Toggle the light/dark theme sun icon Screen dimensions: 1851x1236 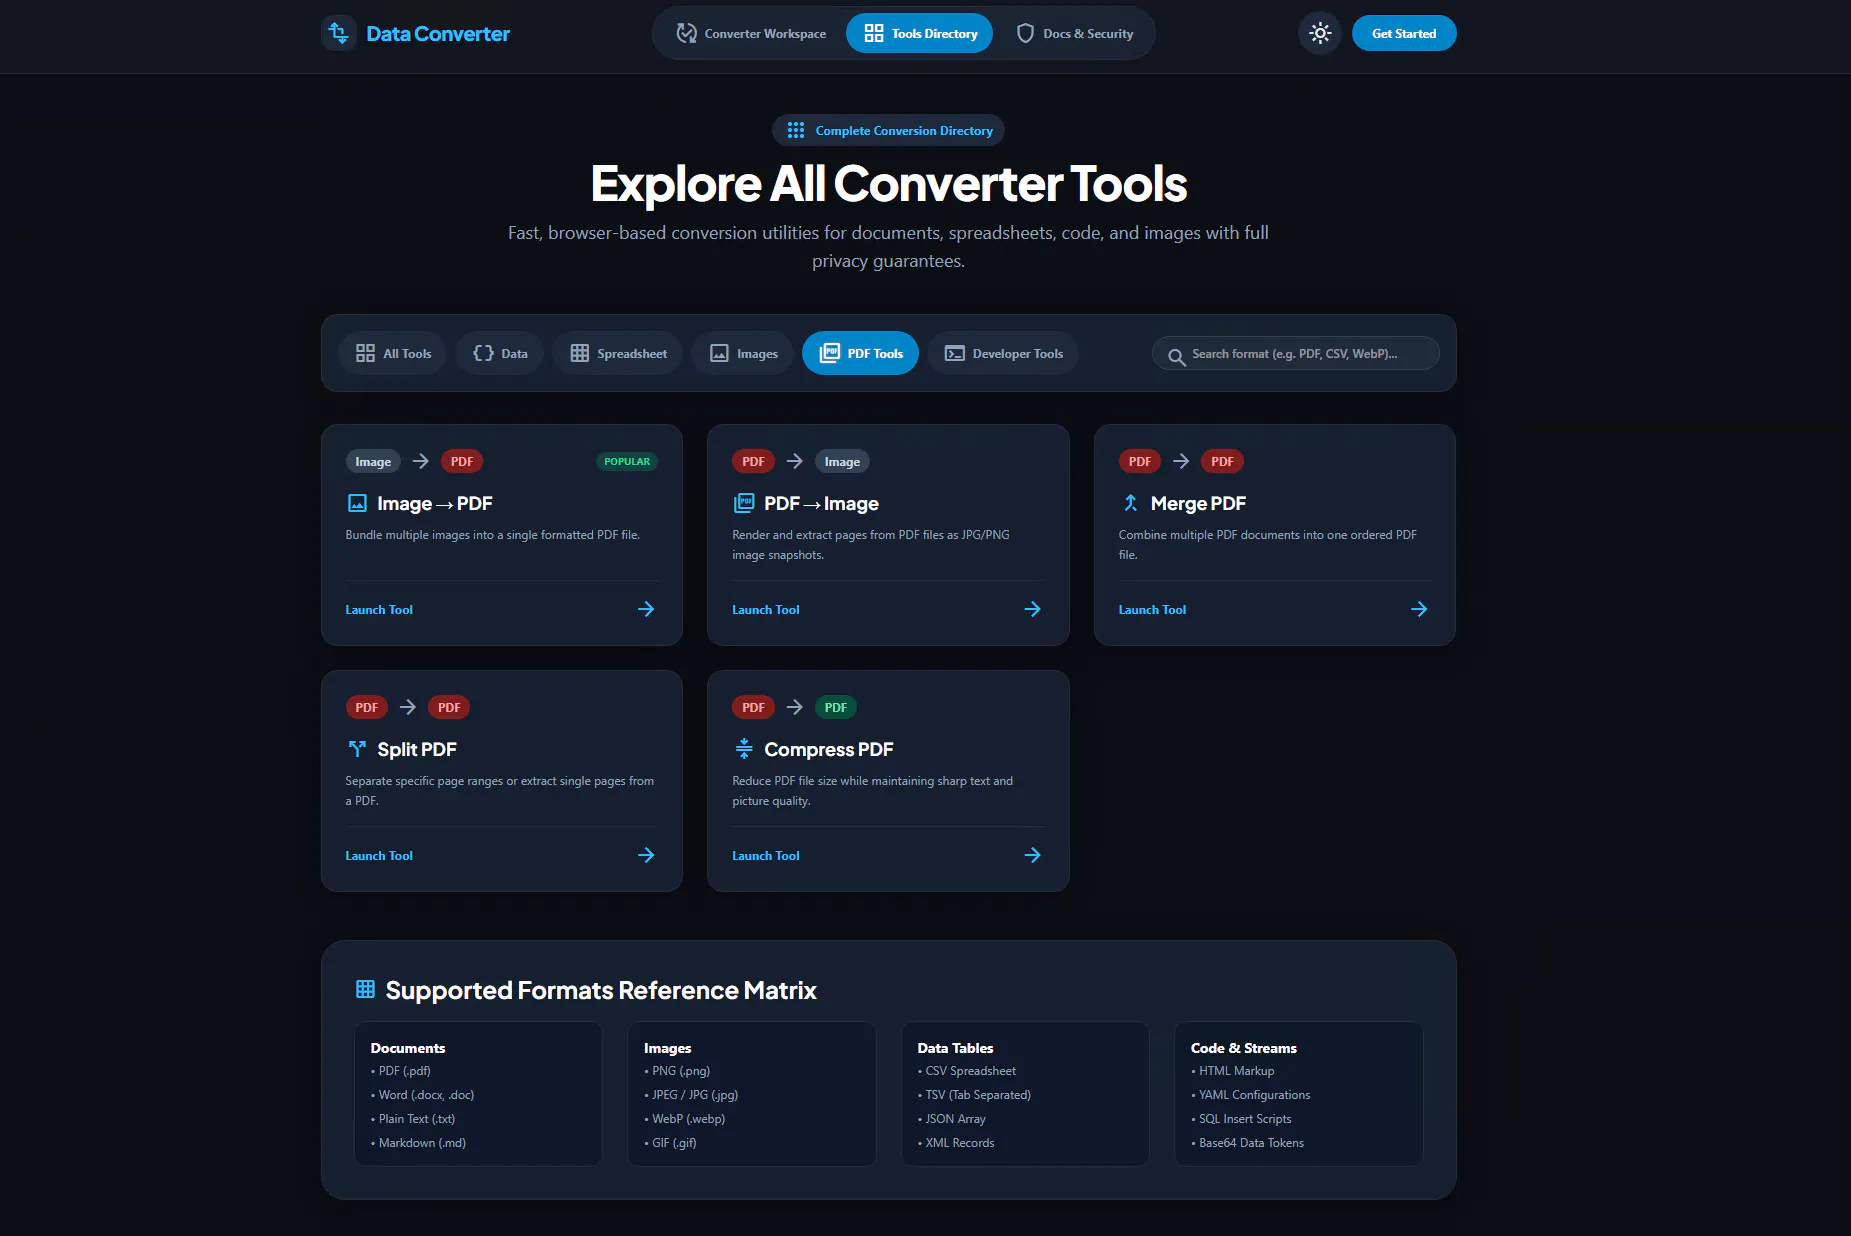pos(1320,33)
